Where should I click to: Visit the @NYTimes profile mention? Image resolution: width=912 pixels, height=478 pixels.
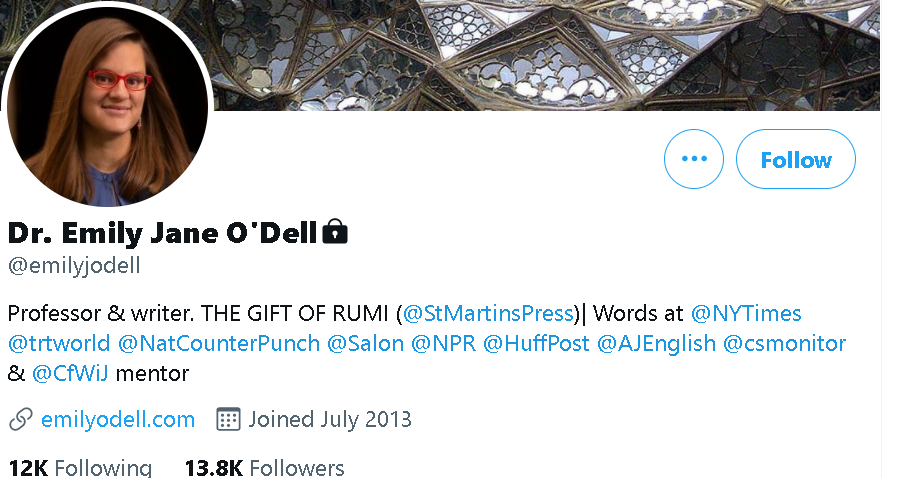pos(746,313)
